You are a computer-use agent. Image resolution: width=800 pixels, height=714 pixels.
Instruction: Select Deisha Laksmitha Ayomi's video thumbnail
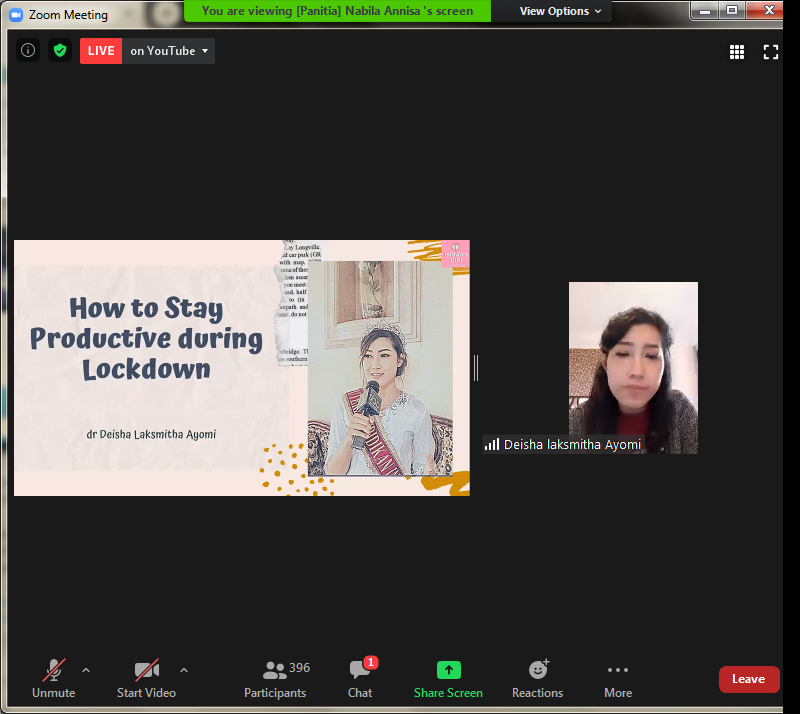pyautogui.click(x=633, y=368)
